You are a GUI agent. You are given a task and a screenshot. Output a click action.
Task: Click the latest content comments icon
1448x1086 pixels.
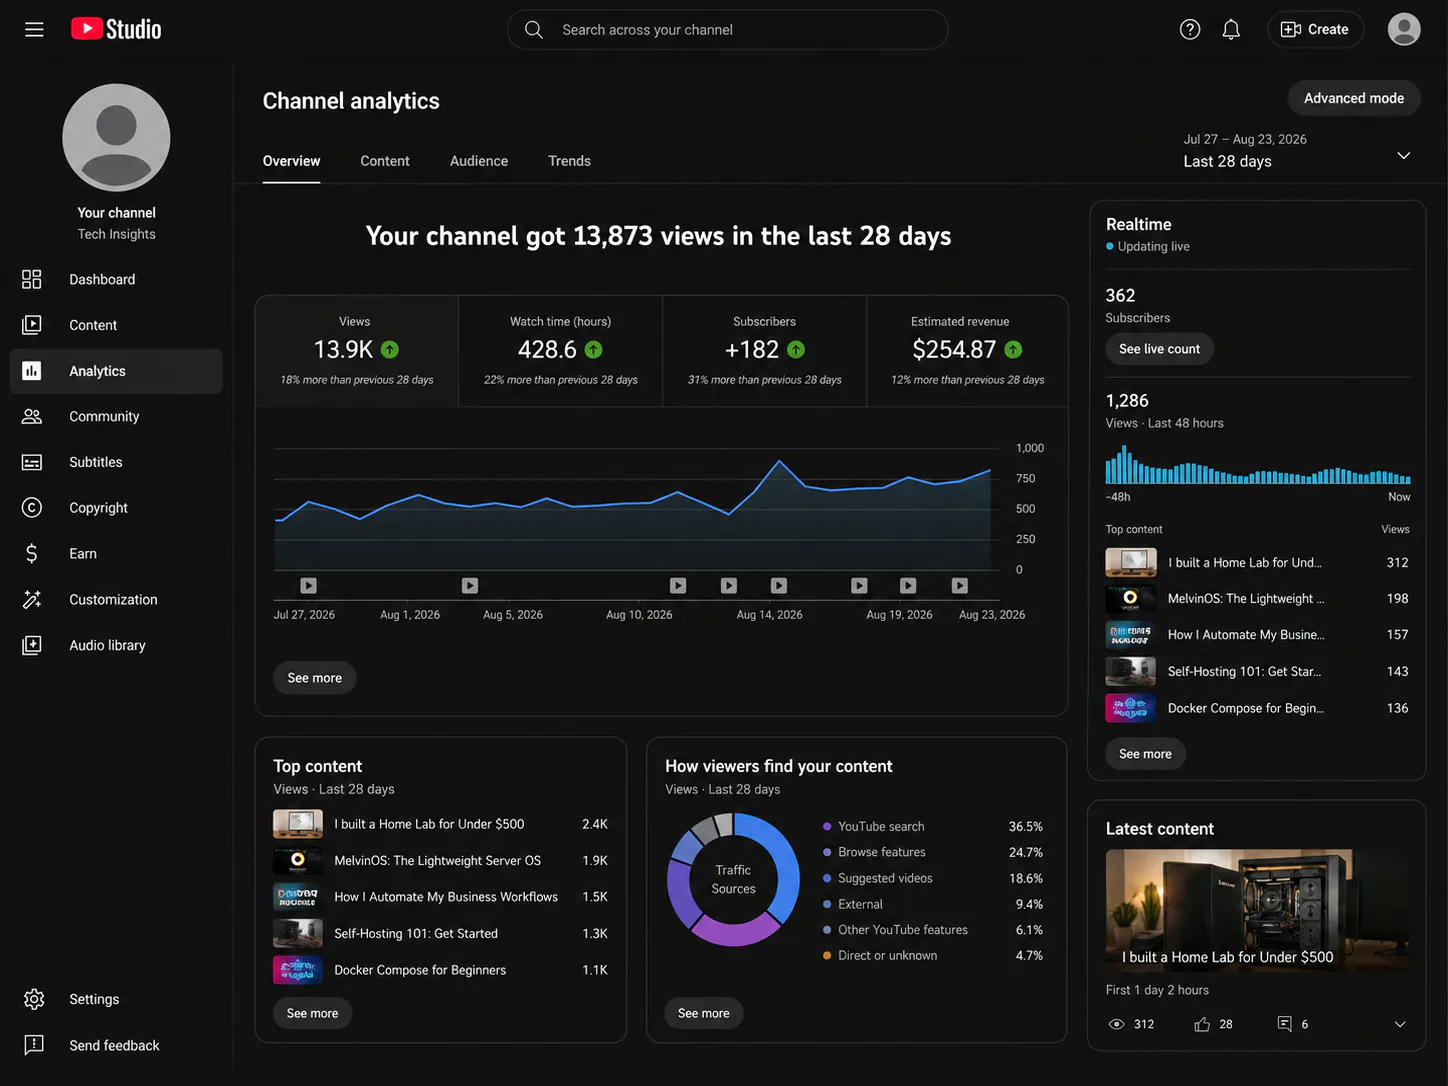[1285, 1024]
